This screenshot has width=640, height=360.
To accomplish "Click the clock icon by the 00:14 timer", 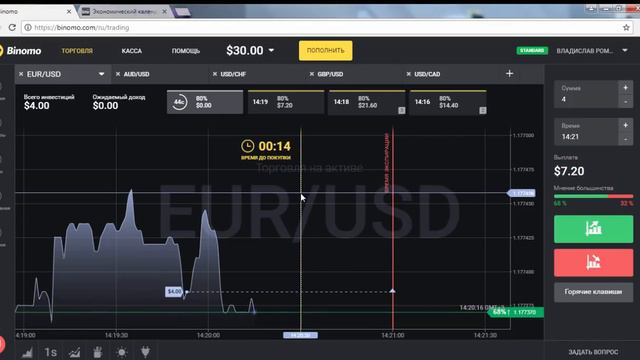I will (x=247, y=146).
